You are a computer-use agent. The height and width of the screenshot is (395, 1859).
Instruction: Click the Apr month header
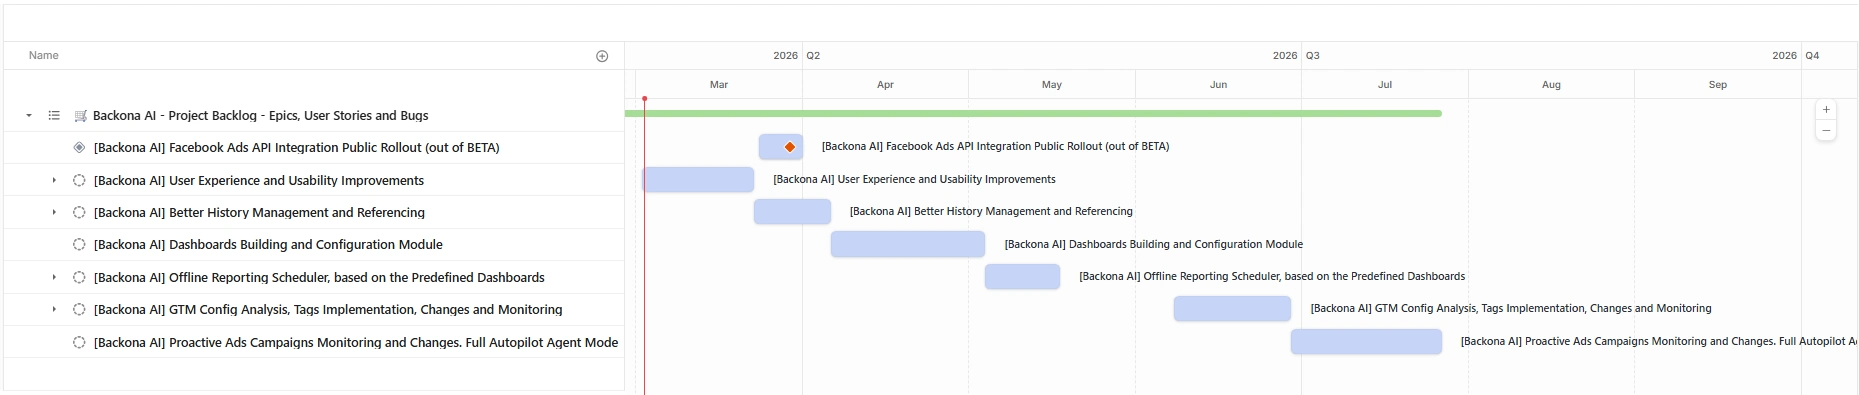point(885,85)
